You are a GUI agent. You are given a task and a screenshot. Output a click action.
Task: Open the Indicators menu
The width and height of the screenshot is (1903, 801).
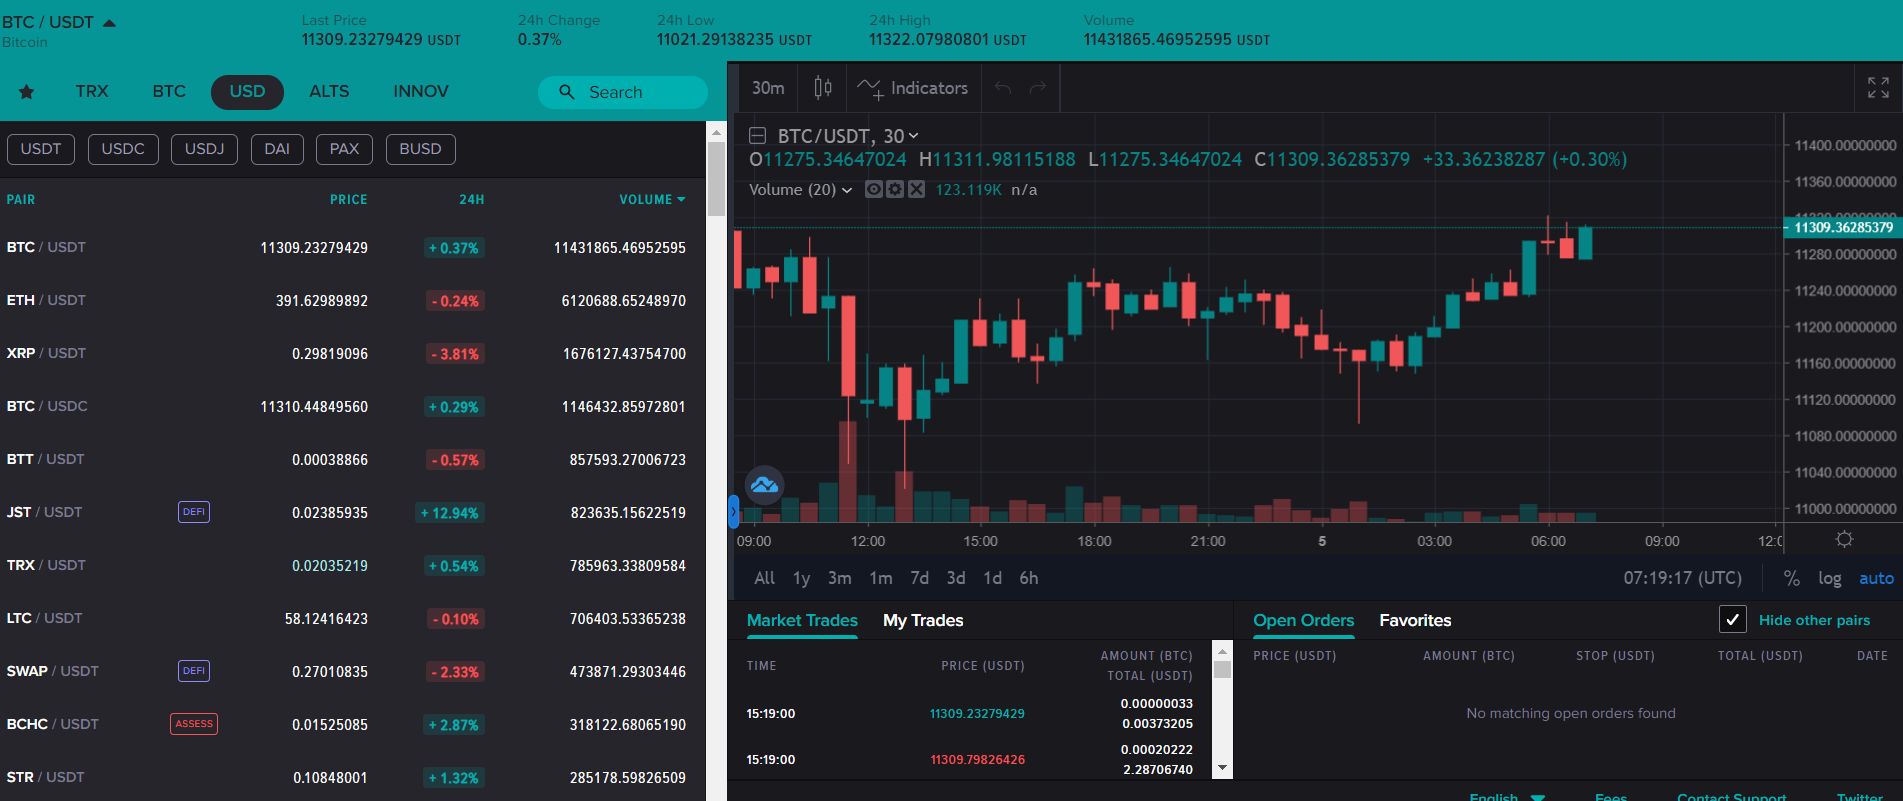[x=912, y=88]
